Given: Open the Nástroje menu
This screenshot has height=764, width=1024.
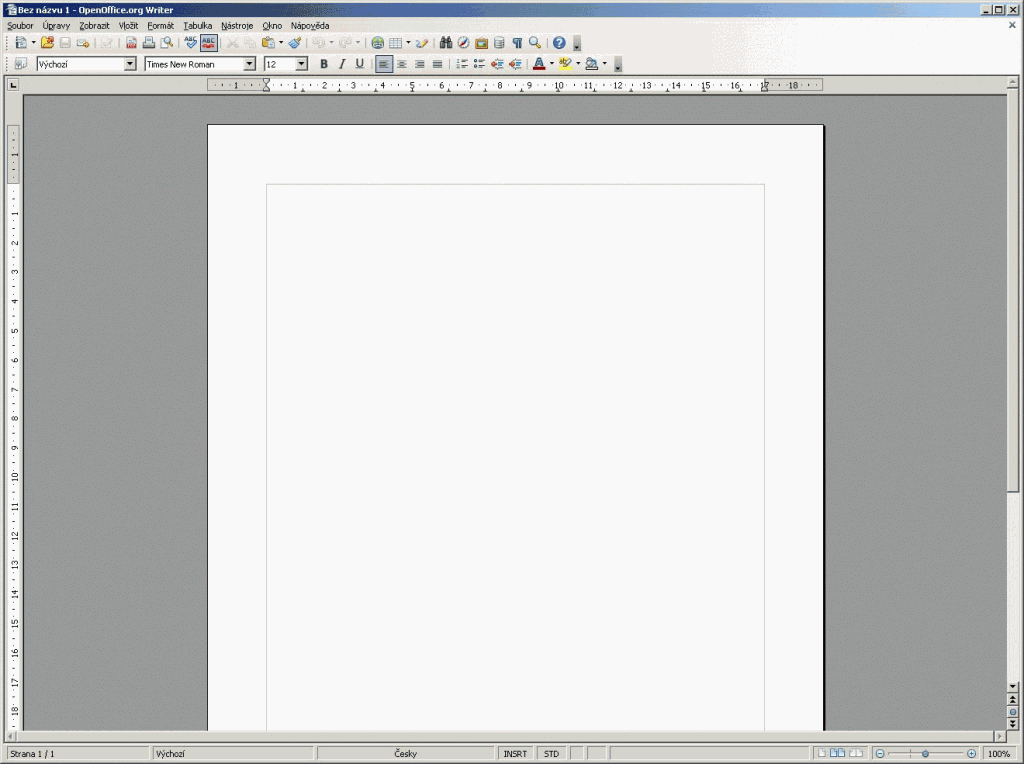Looking at the screenshot, I should 237,25.
